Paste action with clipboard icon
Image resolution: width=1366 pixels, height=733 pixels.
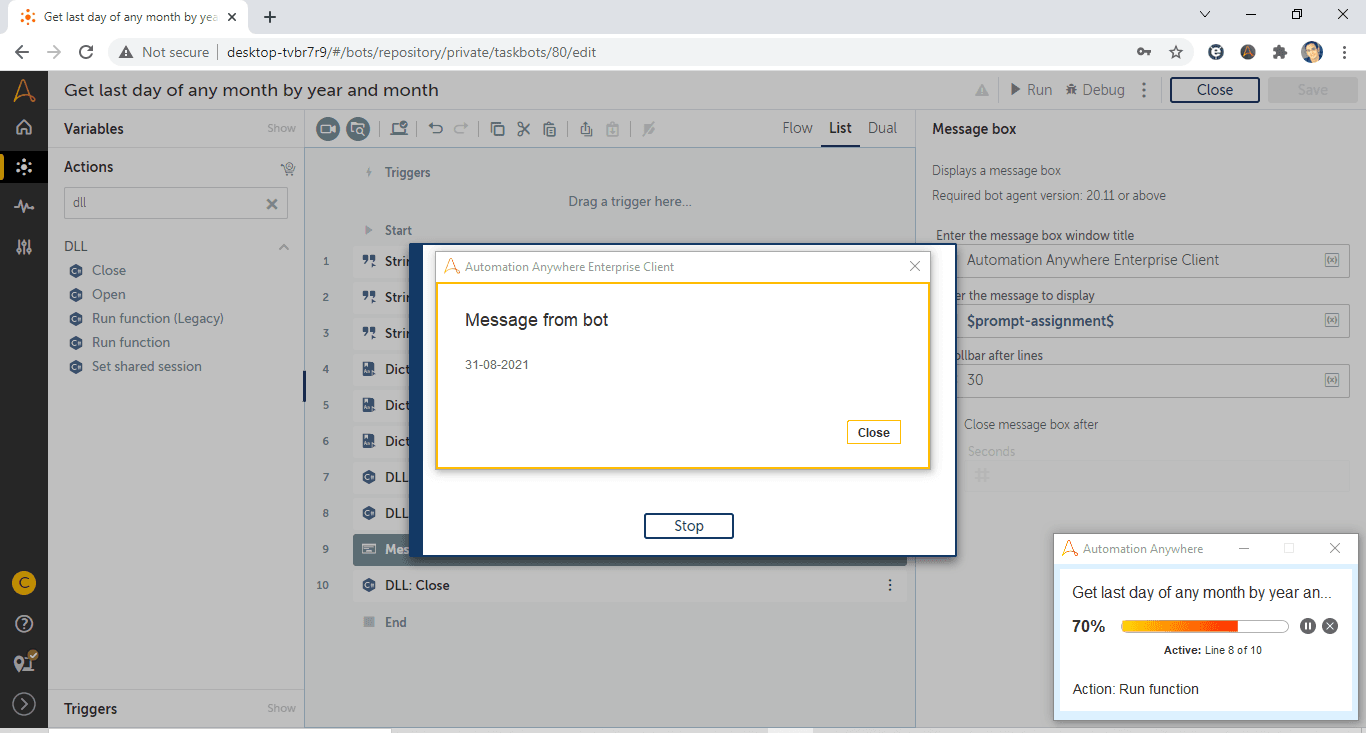[549, 128]
